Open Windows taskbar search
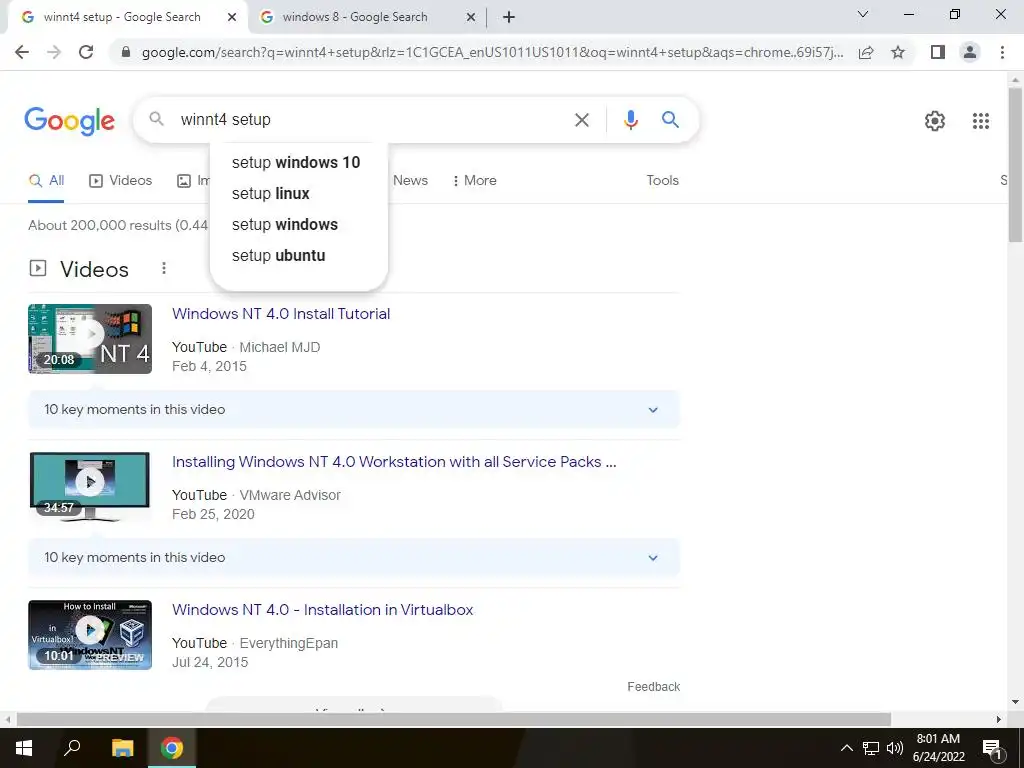The image size is (1024, 768). pyautogui.click(x=72, y=748)
